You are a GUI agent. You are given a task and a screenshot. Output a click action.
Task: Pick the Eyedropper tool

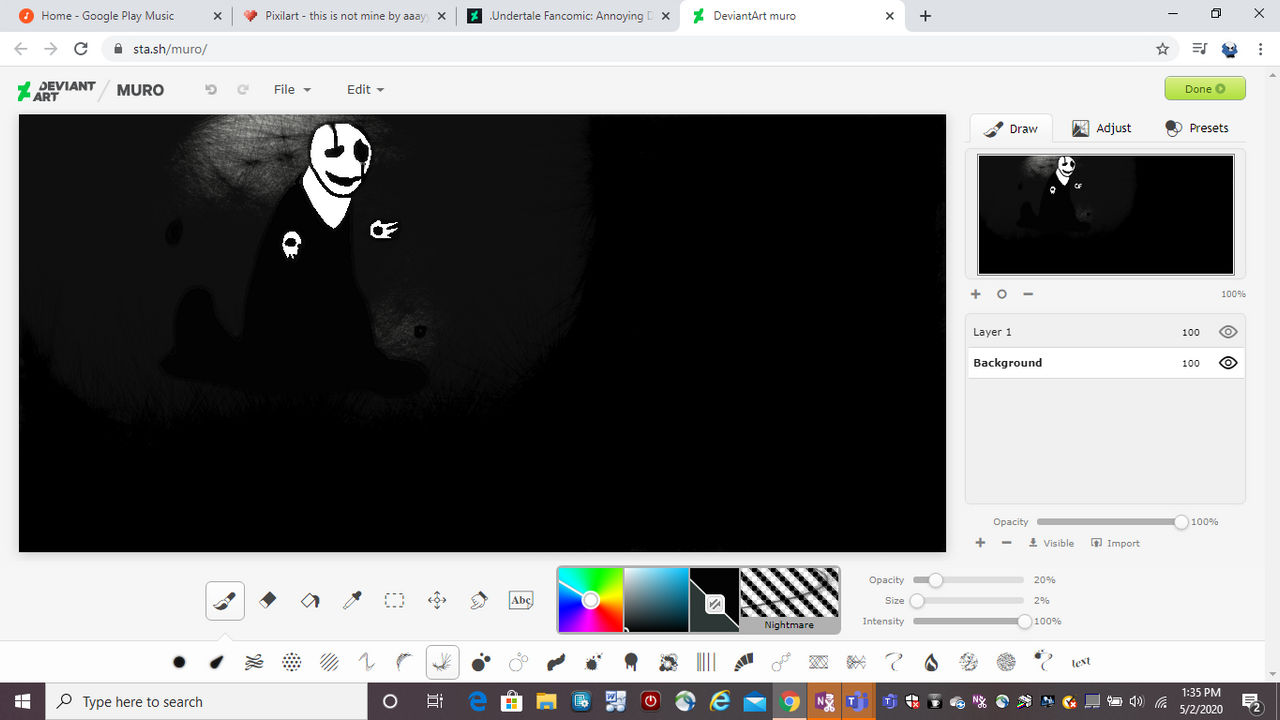[x=352, y=600]
